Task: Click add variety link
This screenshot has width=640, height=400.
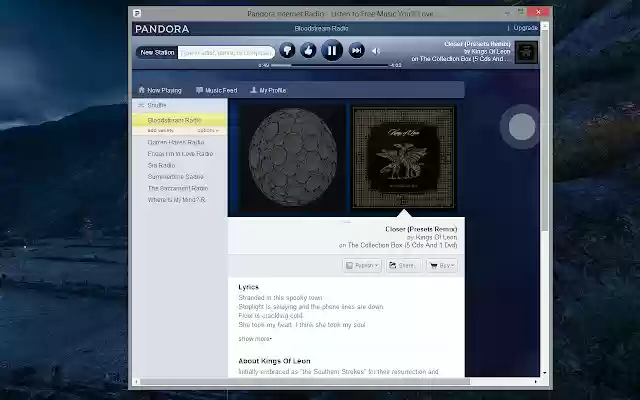Action: tap(160, 131)
